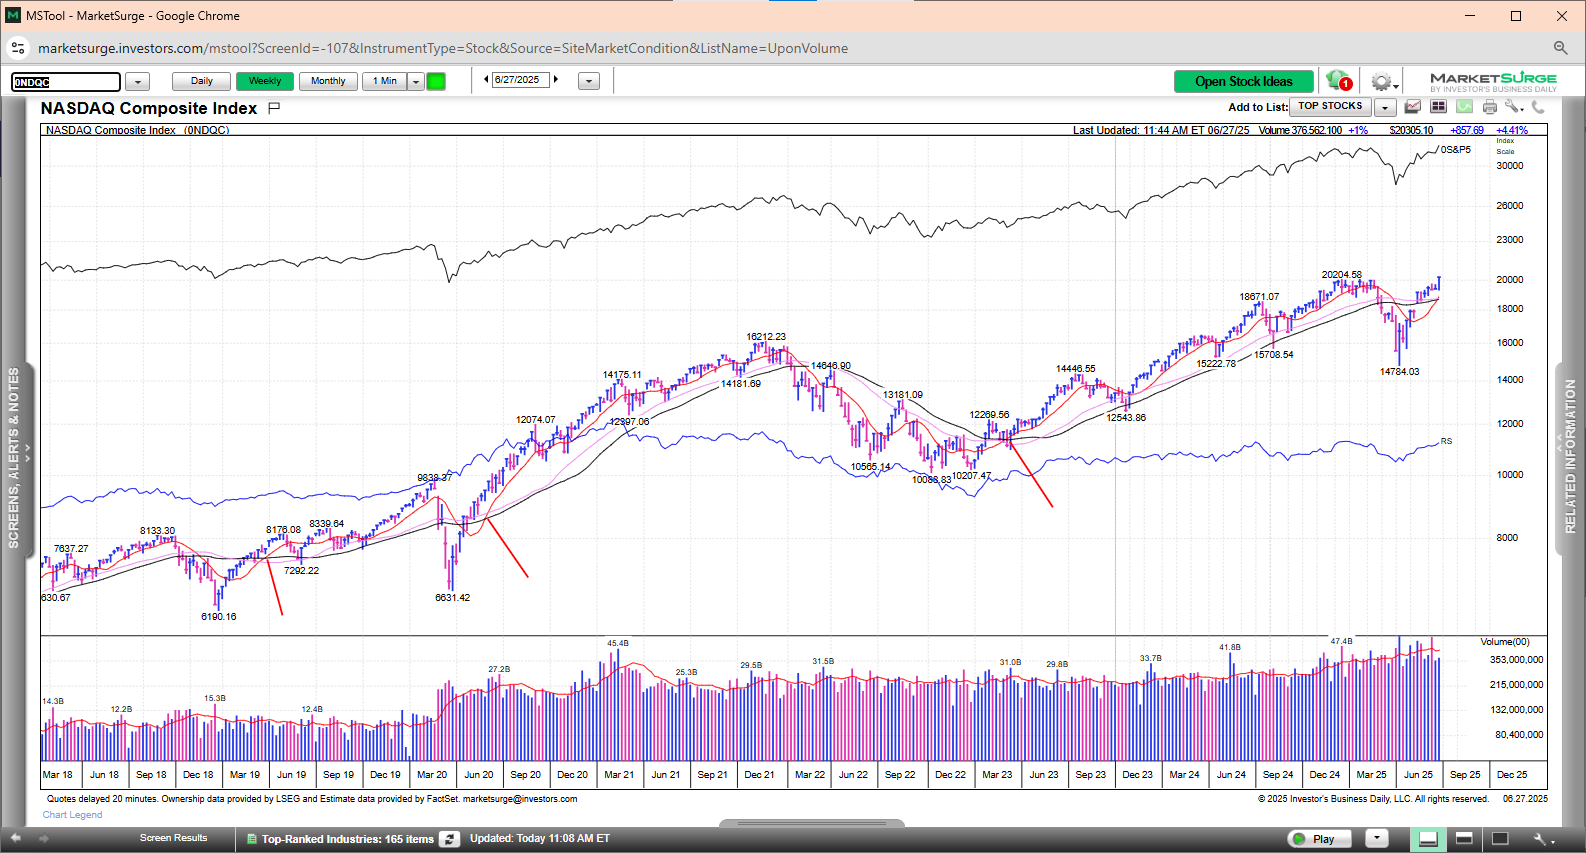
Task: Click the 0S&P5 comparison line label
Action: coord(1455,150)
